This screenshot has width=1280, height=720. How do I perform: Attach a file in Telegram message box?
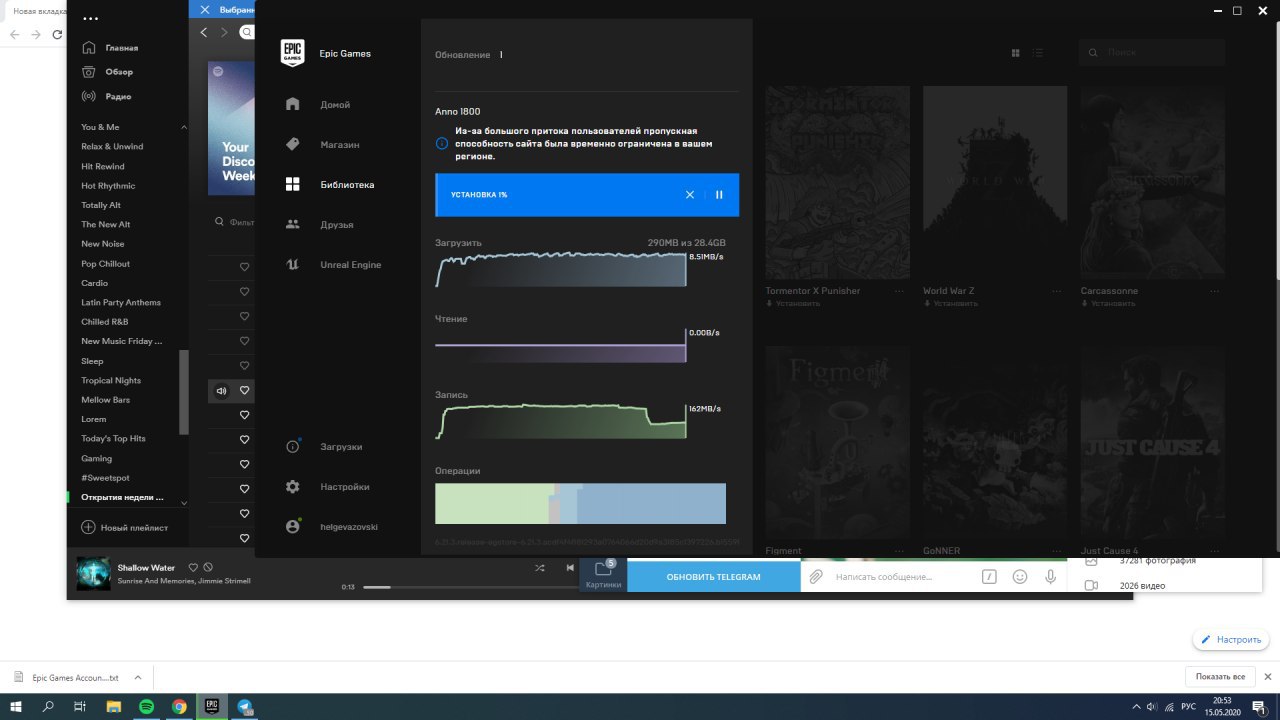coord(816,577)
